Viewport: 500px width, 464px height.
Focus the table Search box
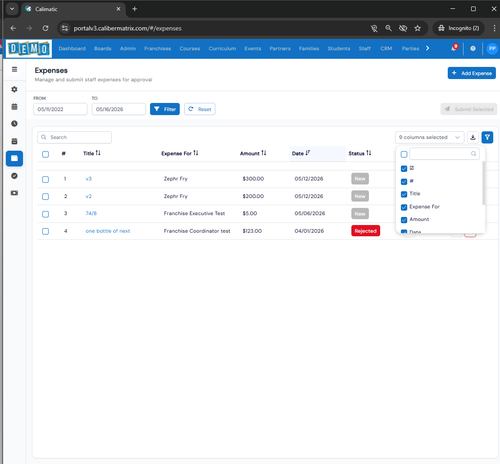point(74,137)
